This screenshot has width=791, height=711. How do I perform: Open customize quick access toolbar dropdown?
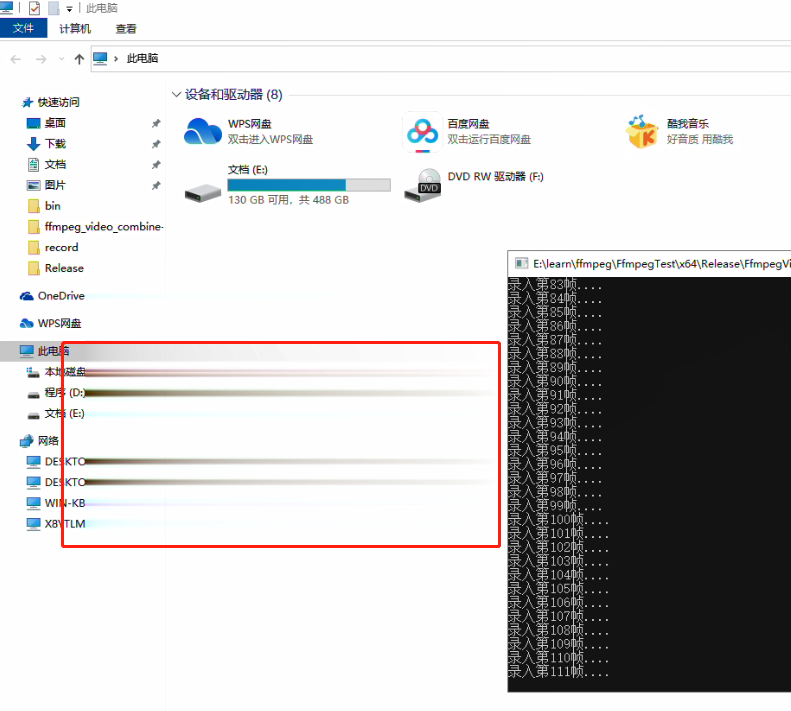point(70,9)
